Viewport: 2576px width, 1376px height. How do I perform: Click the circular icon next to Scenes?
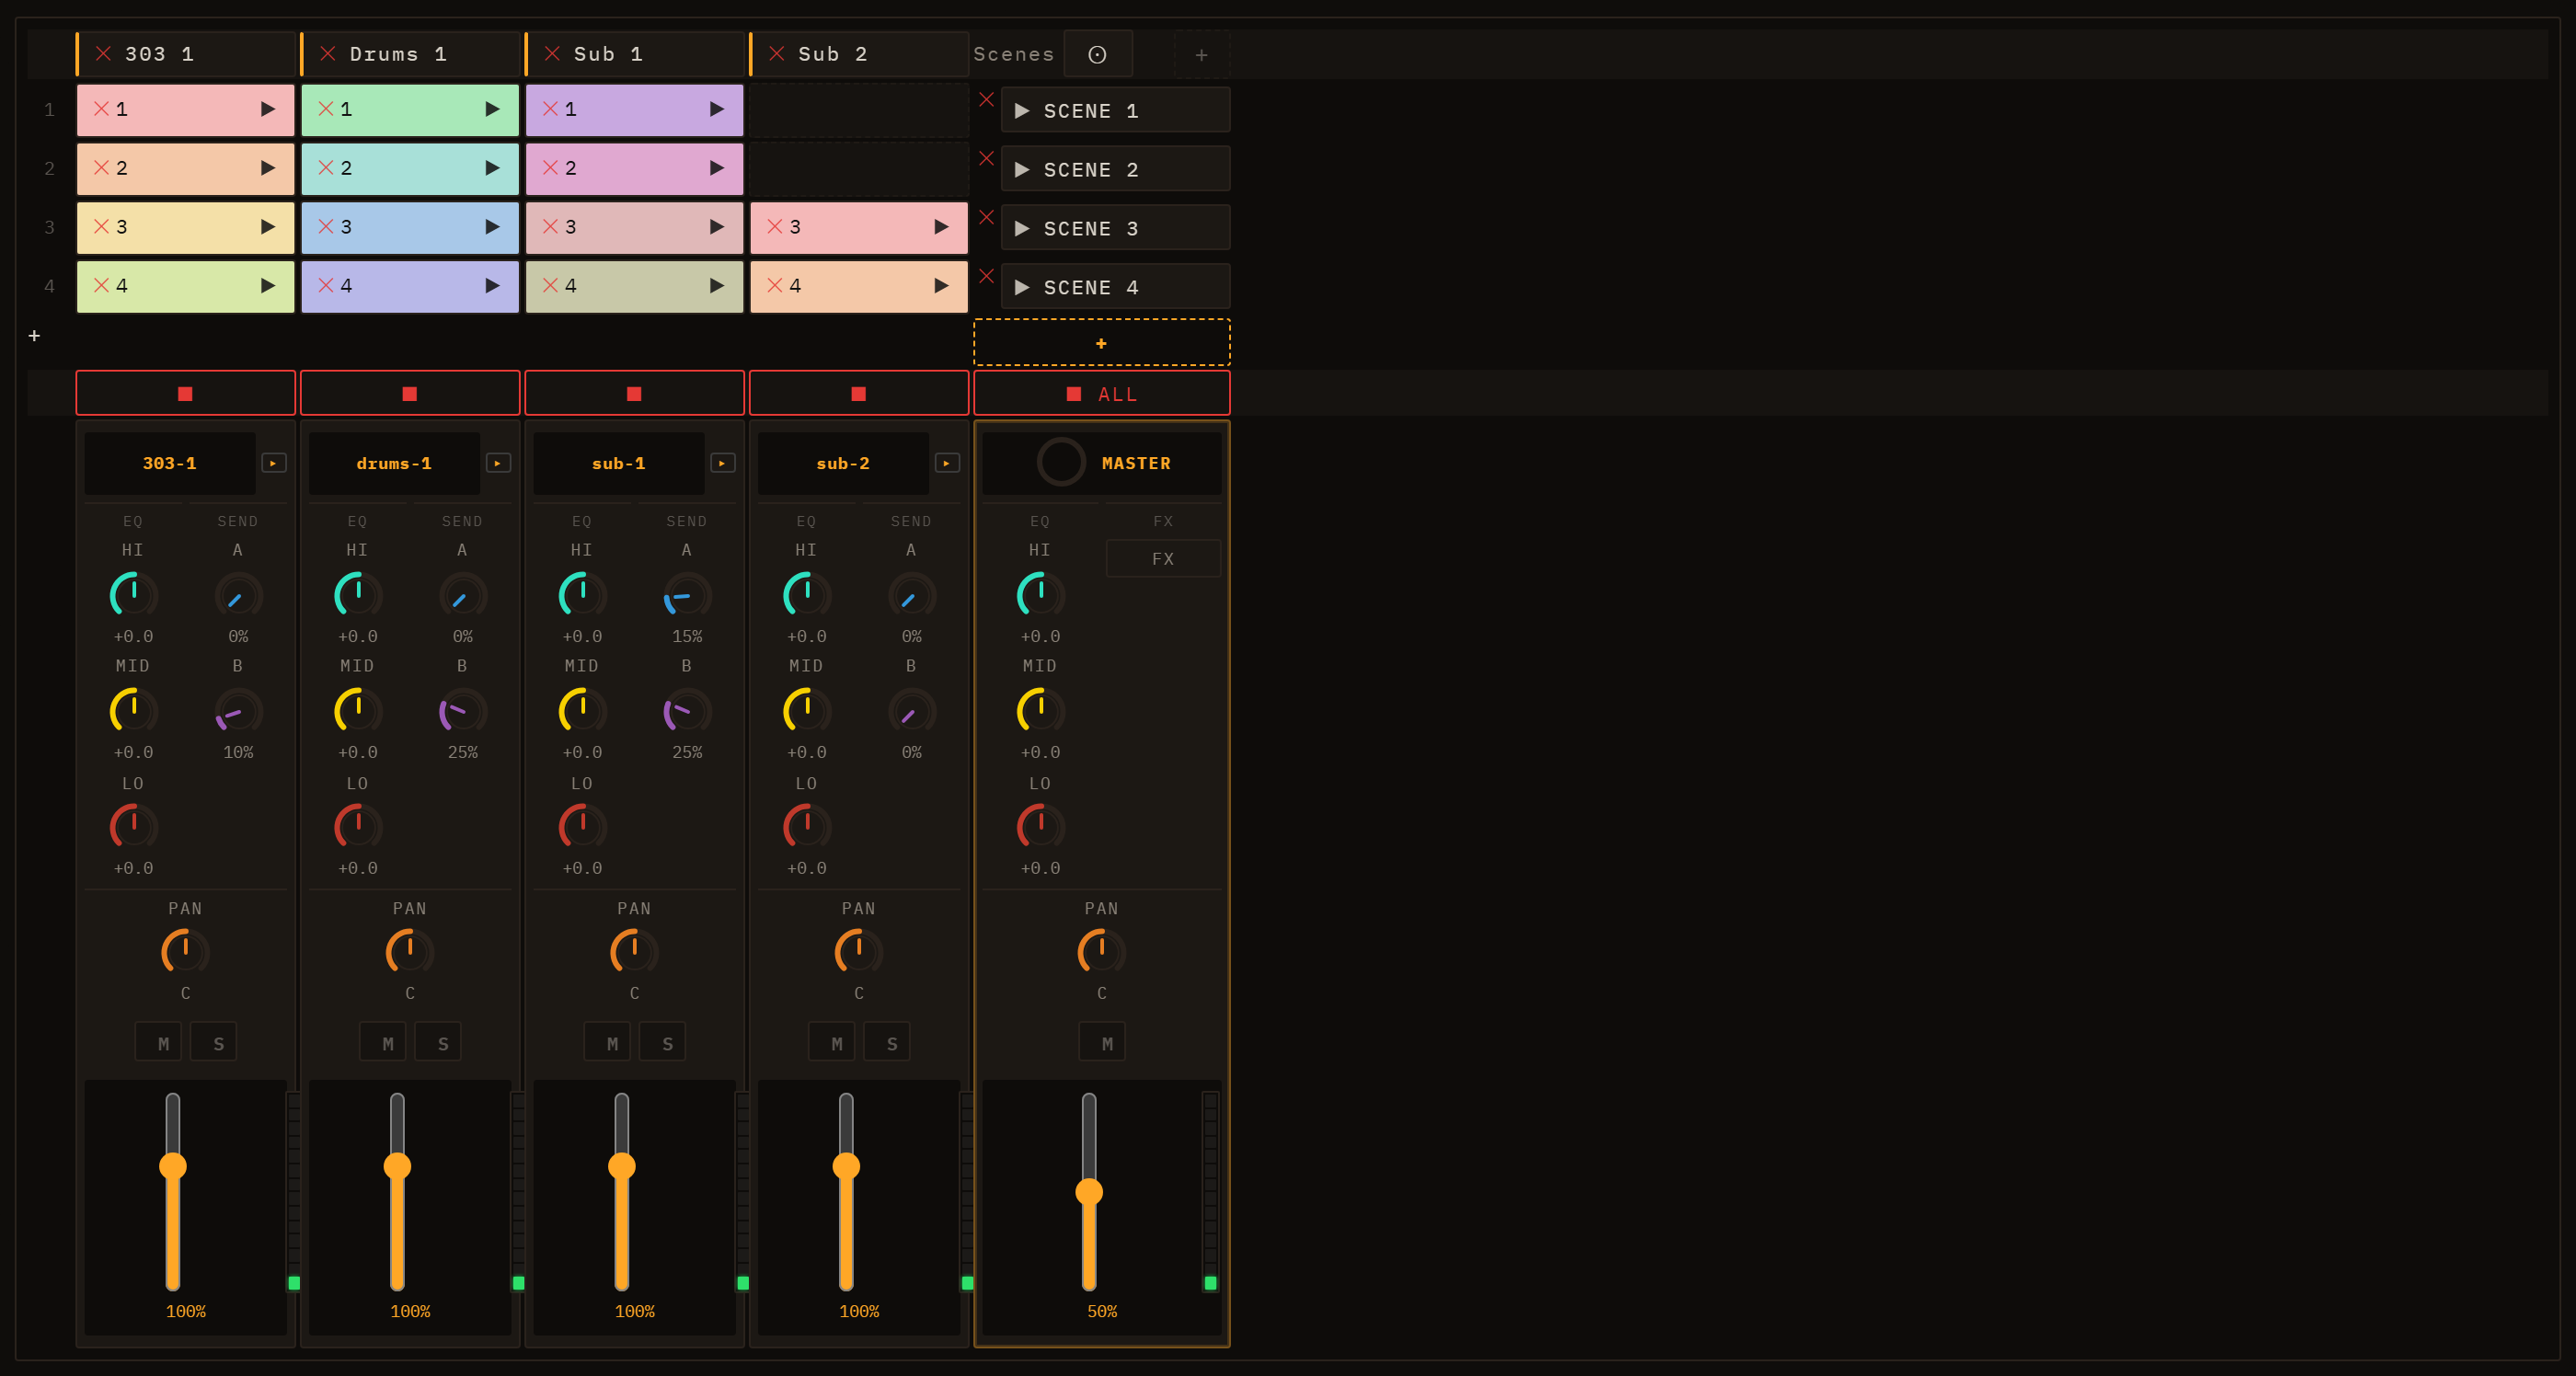1098,54
